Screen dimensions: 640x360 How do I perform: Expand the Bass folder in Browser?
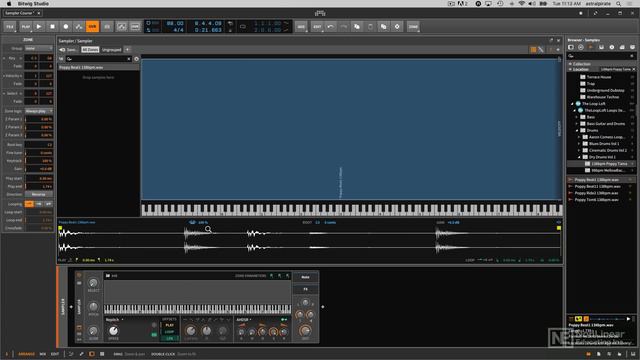pos(577,117)
